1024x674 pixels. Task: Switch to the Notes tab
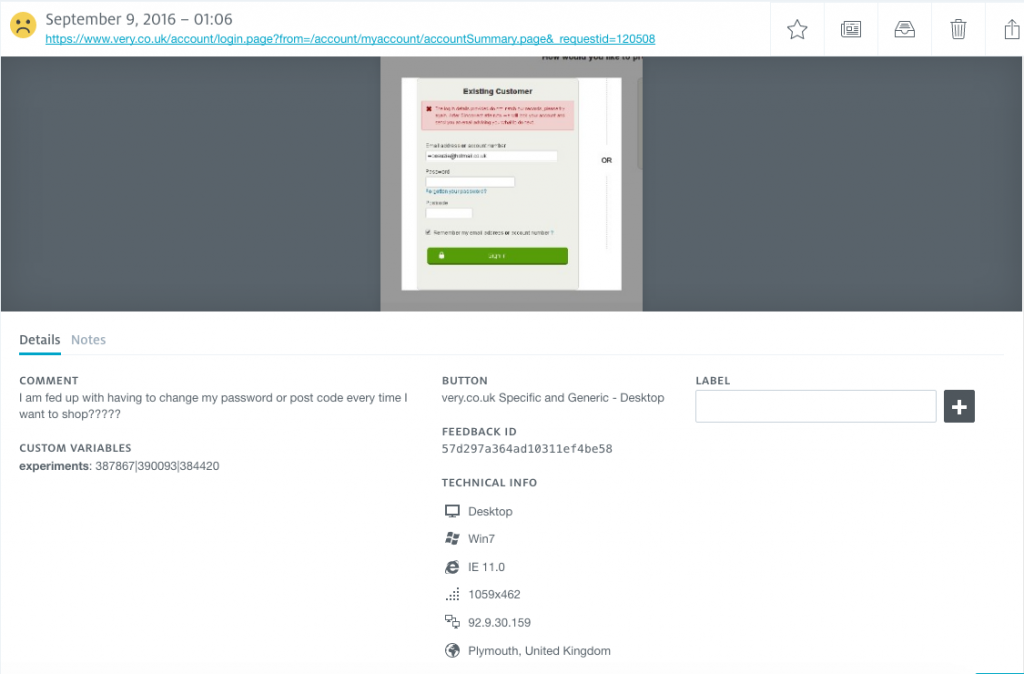88,340
